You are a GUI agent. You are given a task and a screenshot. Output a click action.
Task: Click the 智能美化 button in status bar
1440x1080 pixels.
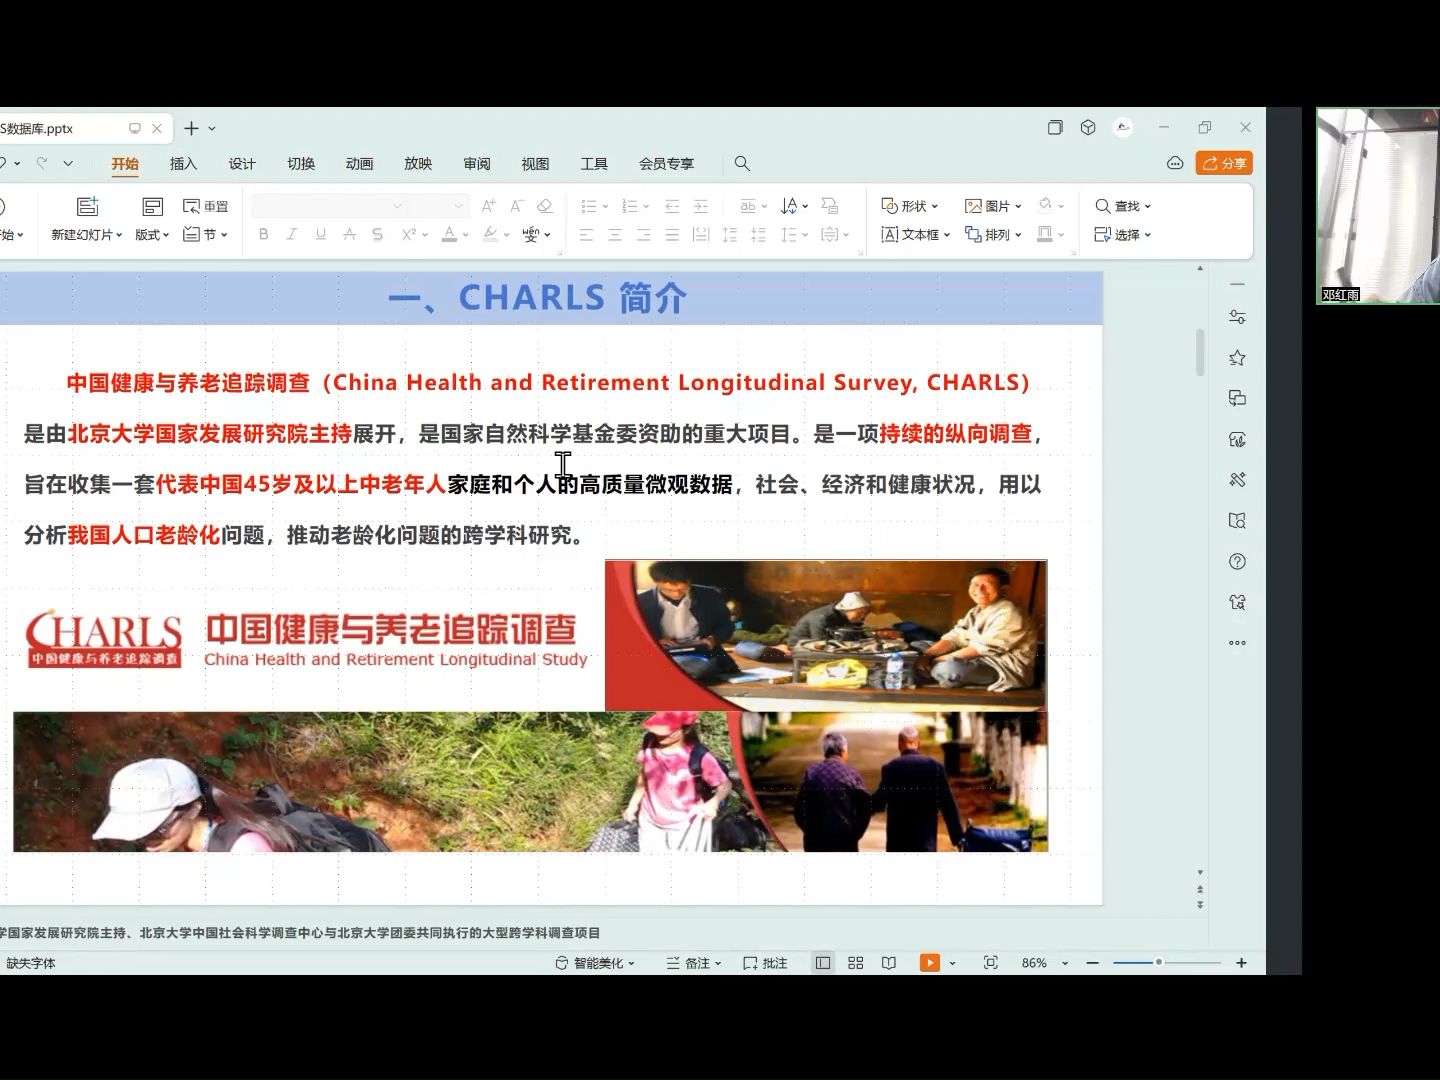(595, 963)
